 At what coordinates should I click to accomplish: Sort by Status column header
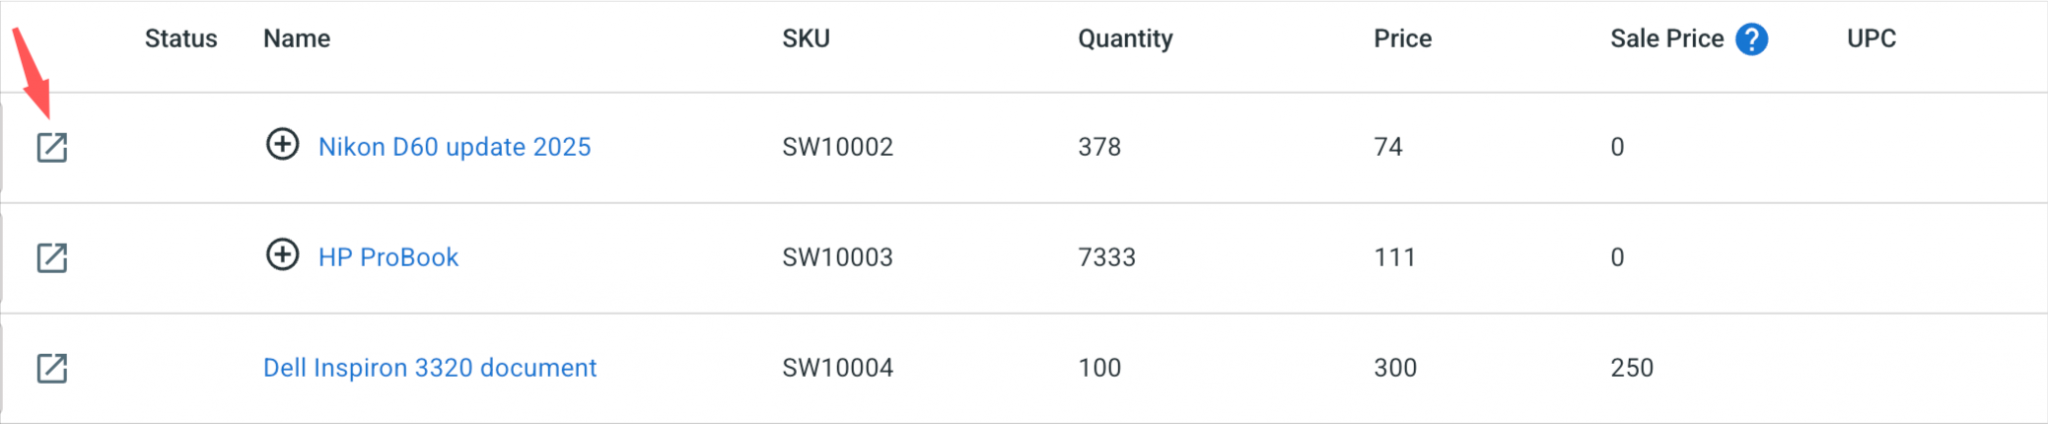tap(181, 39)
